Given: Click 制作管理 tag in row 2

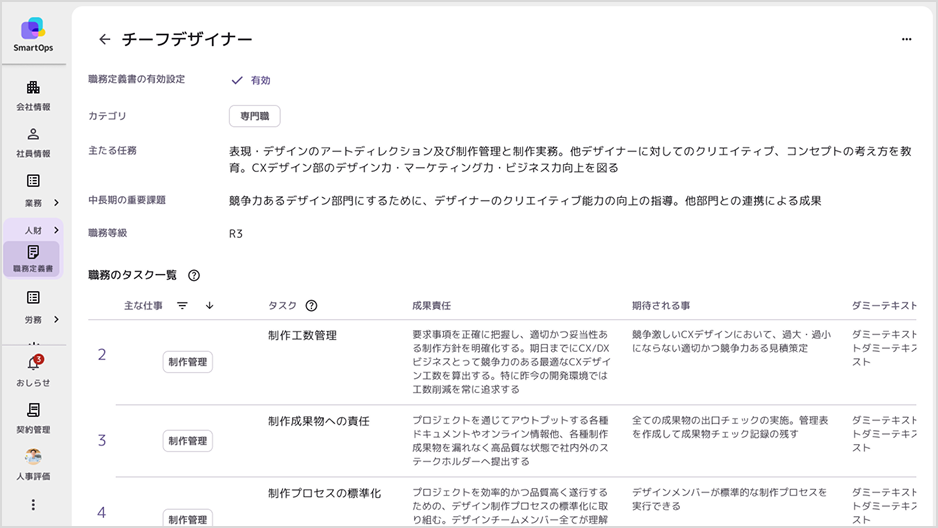Looking at the screenshot, I should click(188, 362).
